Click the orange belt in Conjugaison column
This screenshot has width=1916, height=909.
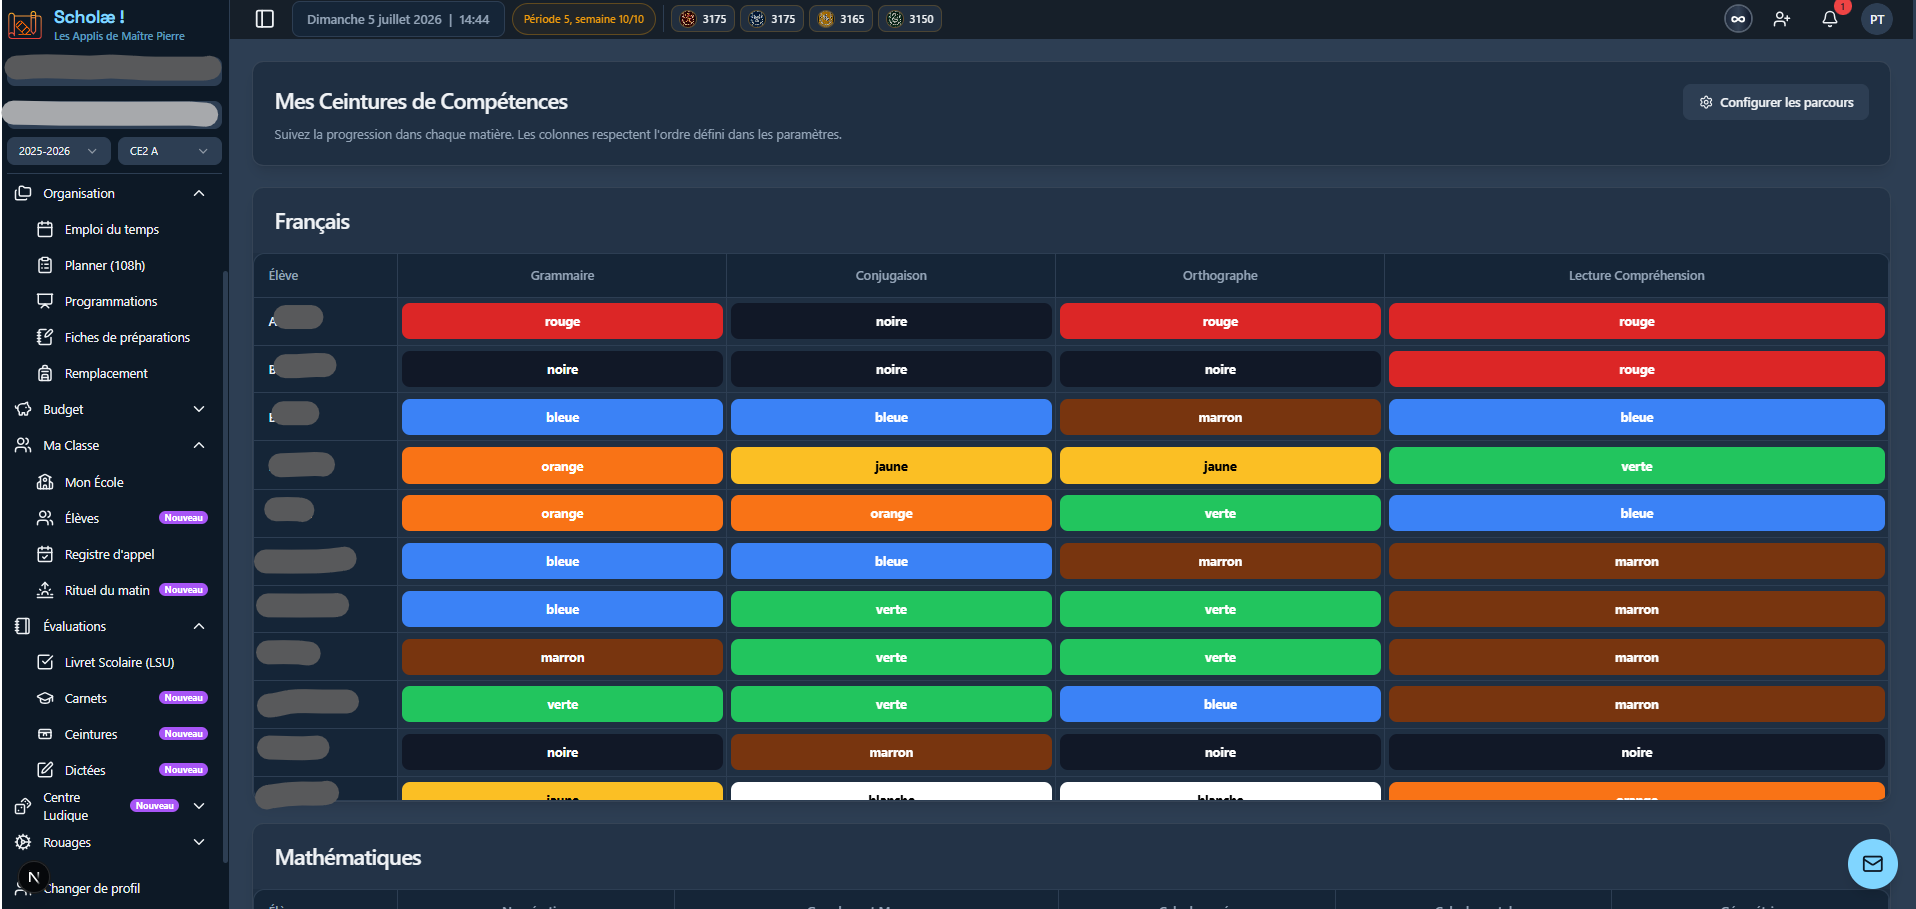(x=891, y=513)
